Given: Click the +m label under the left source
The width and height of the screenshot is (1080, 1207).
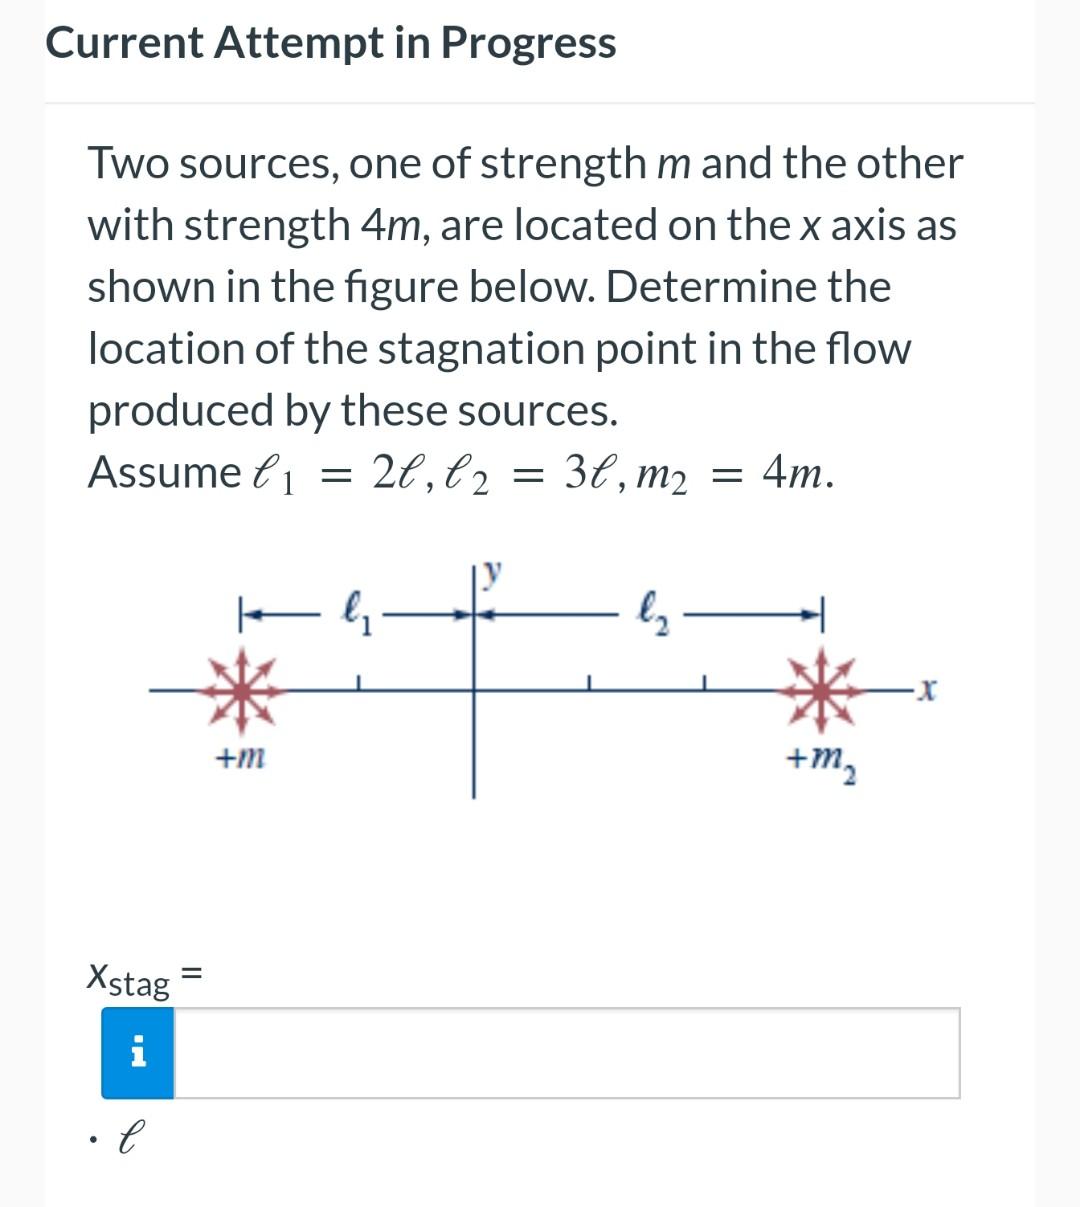Looking at the screenshot, I should point(240,758).
